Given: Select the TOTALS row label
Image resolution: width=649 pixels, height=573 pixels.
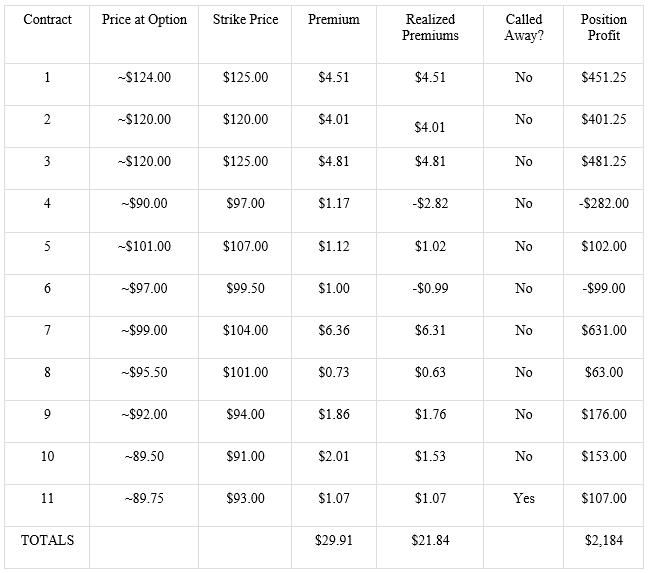Looking at the screenshot, I should [x=47, y=540].
